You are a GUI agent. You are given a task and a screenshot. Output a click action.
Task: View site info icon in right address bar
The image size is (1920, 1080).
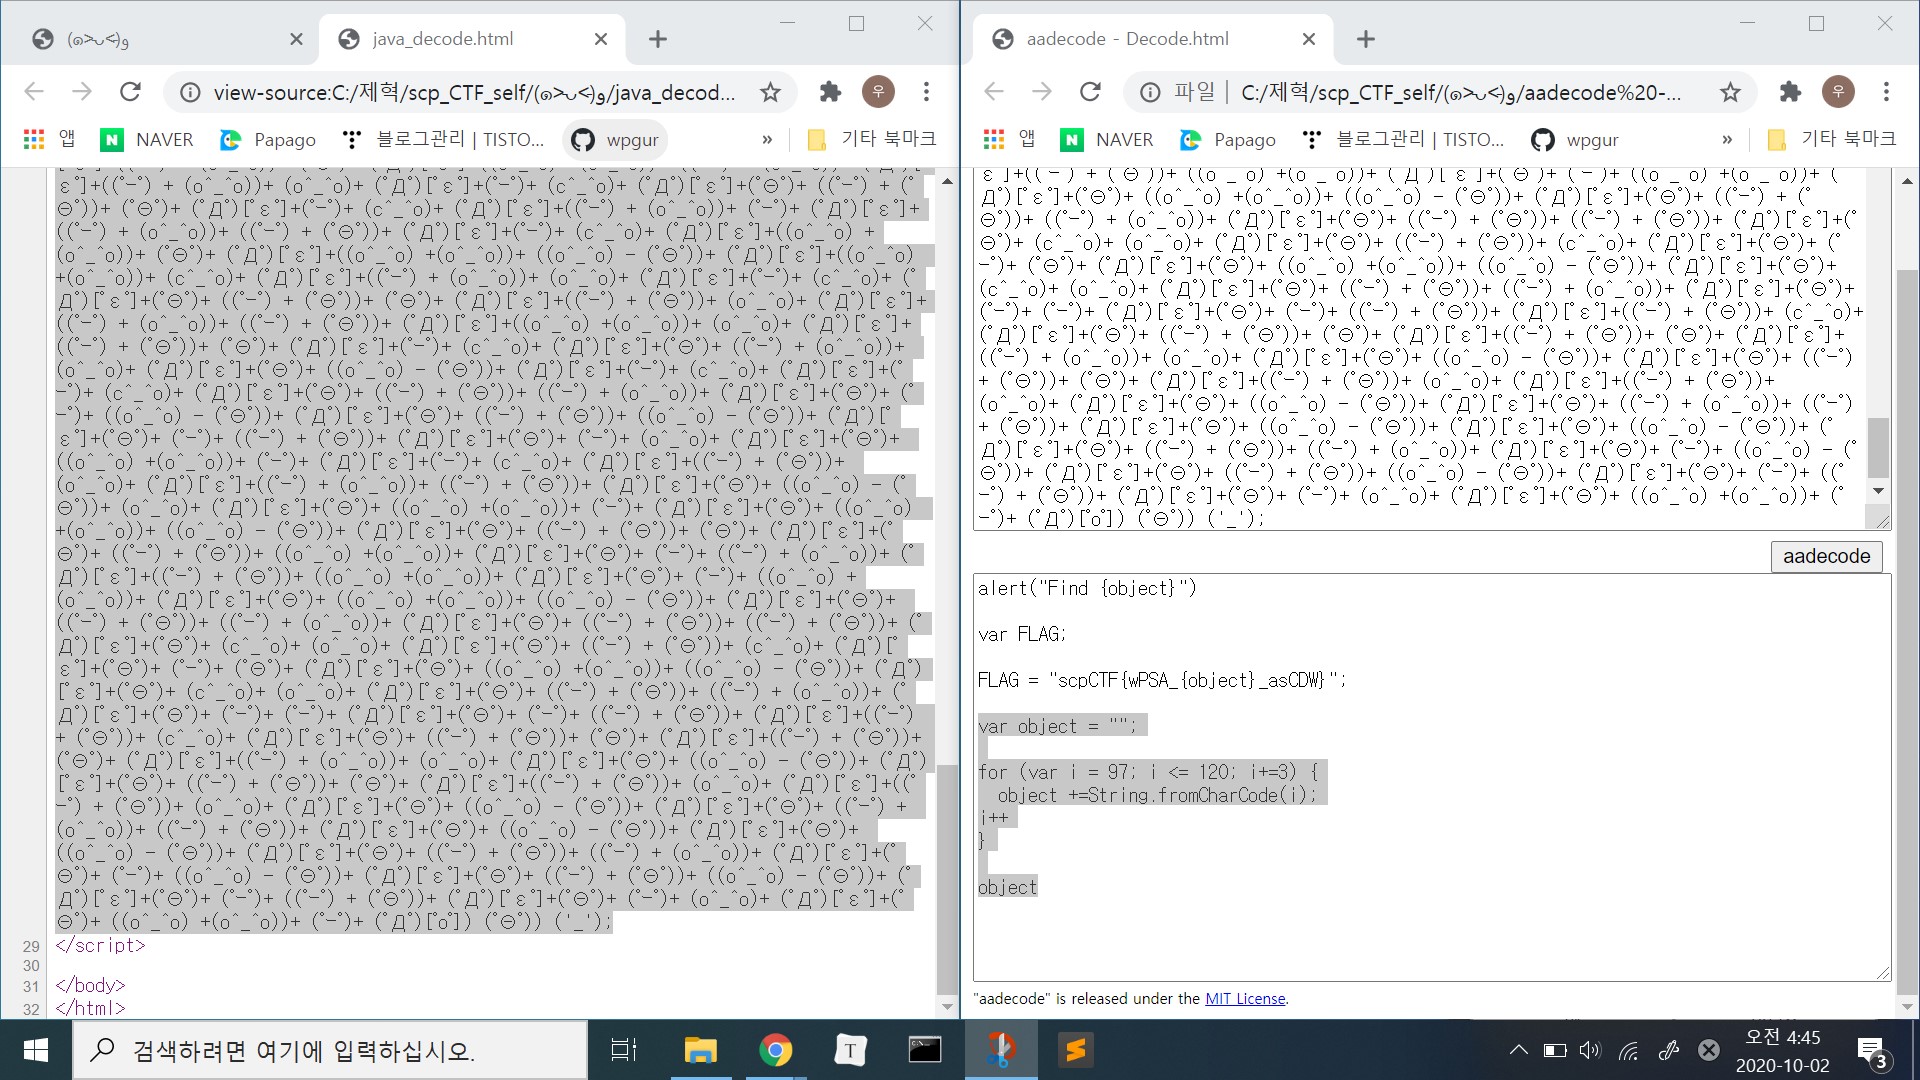click(1150, 92)
